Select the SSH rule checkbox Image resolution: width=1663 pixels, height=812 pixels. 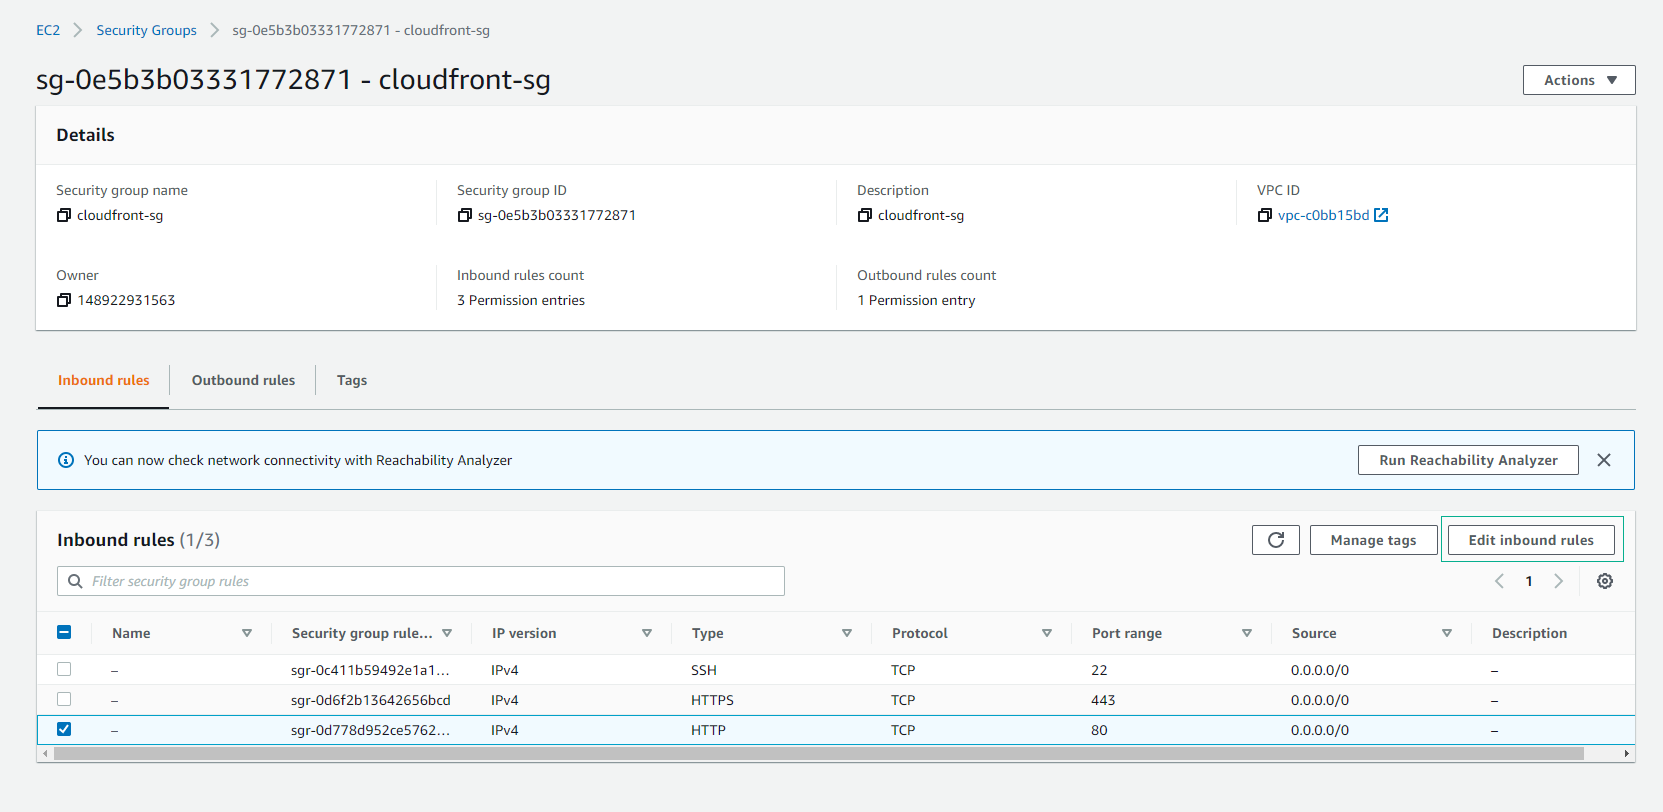point(64,669)
